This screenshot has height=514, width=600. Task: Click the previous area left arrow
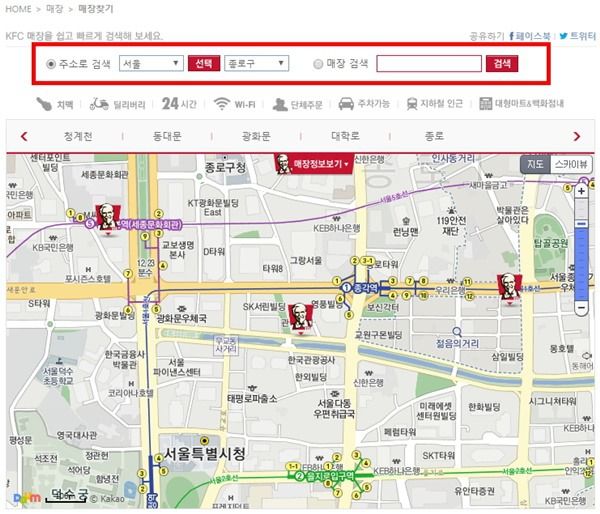[x=24, y=136]
